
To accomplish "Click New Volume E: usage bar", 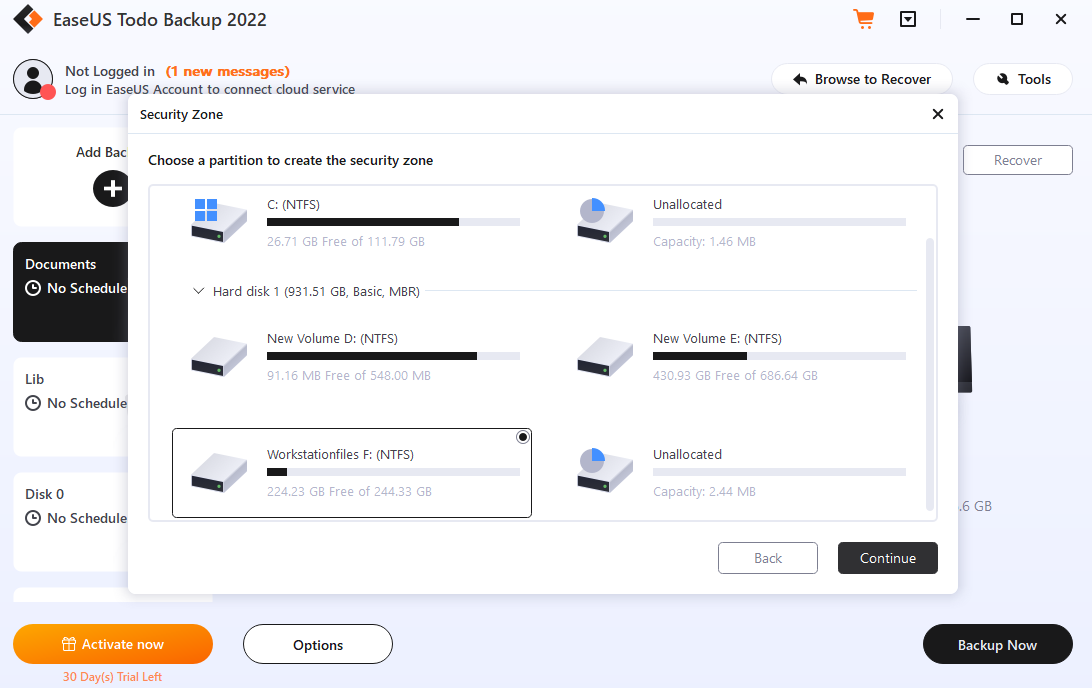I will (x=779, y=356).
